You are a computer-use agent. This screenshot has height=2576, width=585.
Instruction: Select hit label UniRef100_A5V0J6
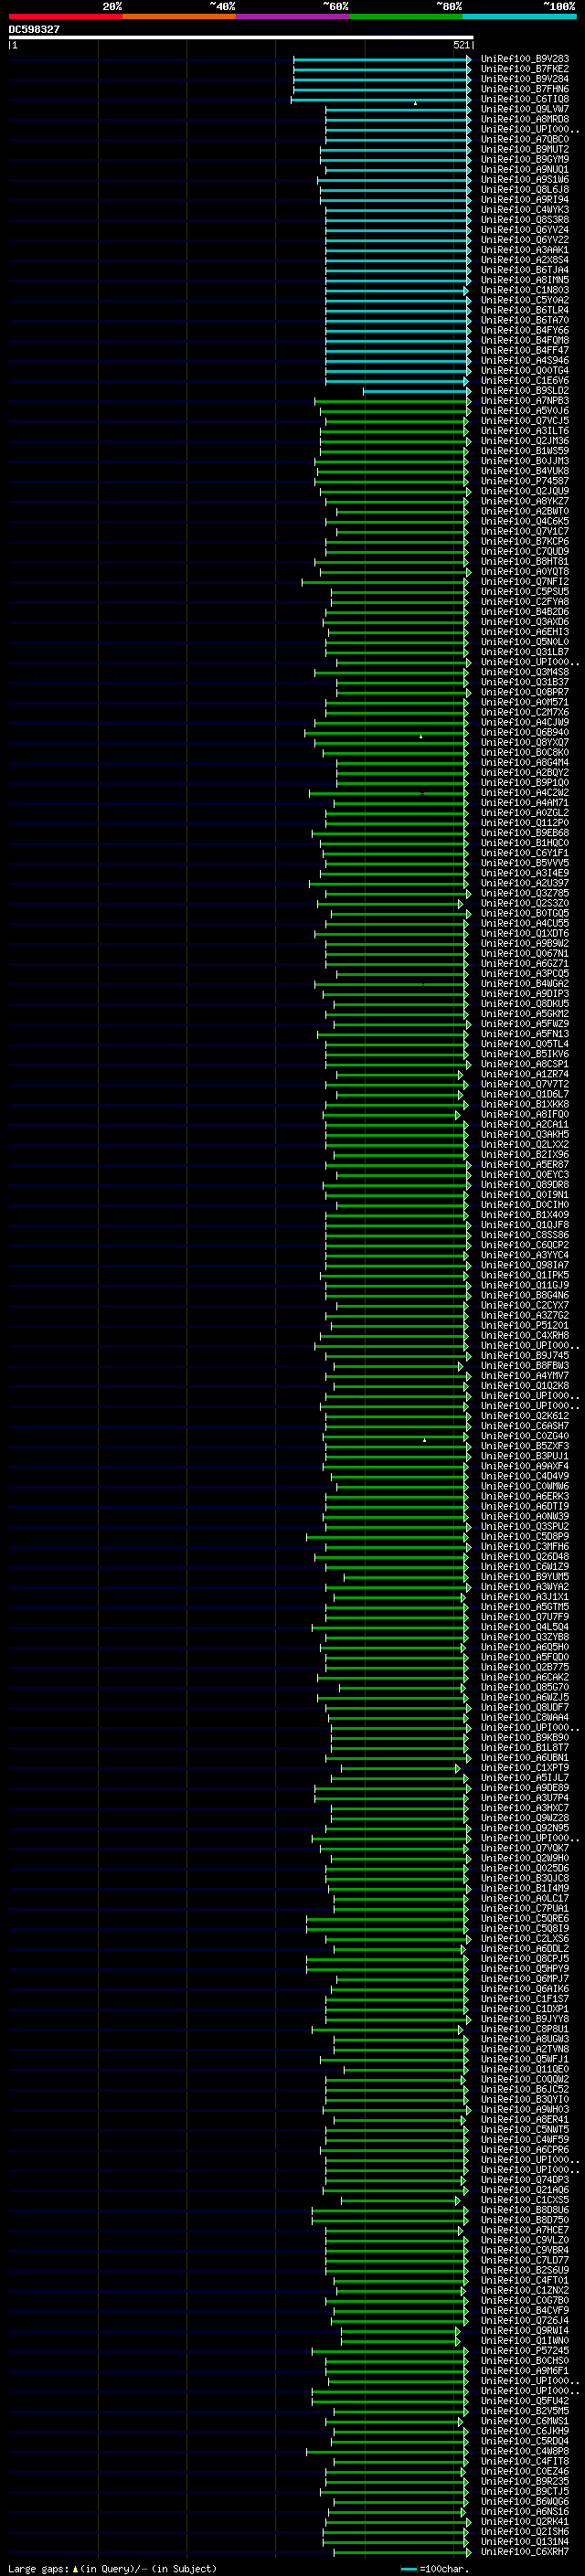pyautogui.click(x=525, y=410)
